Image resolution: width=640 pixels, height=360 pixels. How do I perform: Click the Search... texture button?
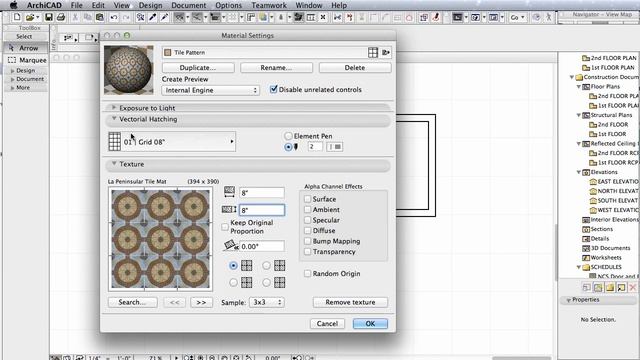tap(133, 302)
